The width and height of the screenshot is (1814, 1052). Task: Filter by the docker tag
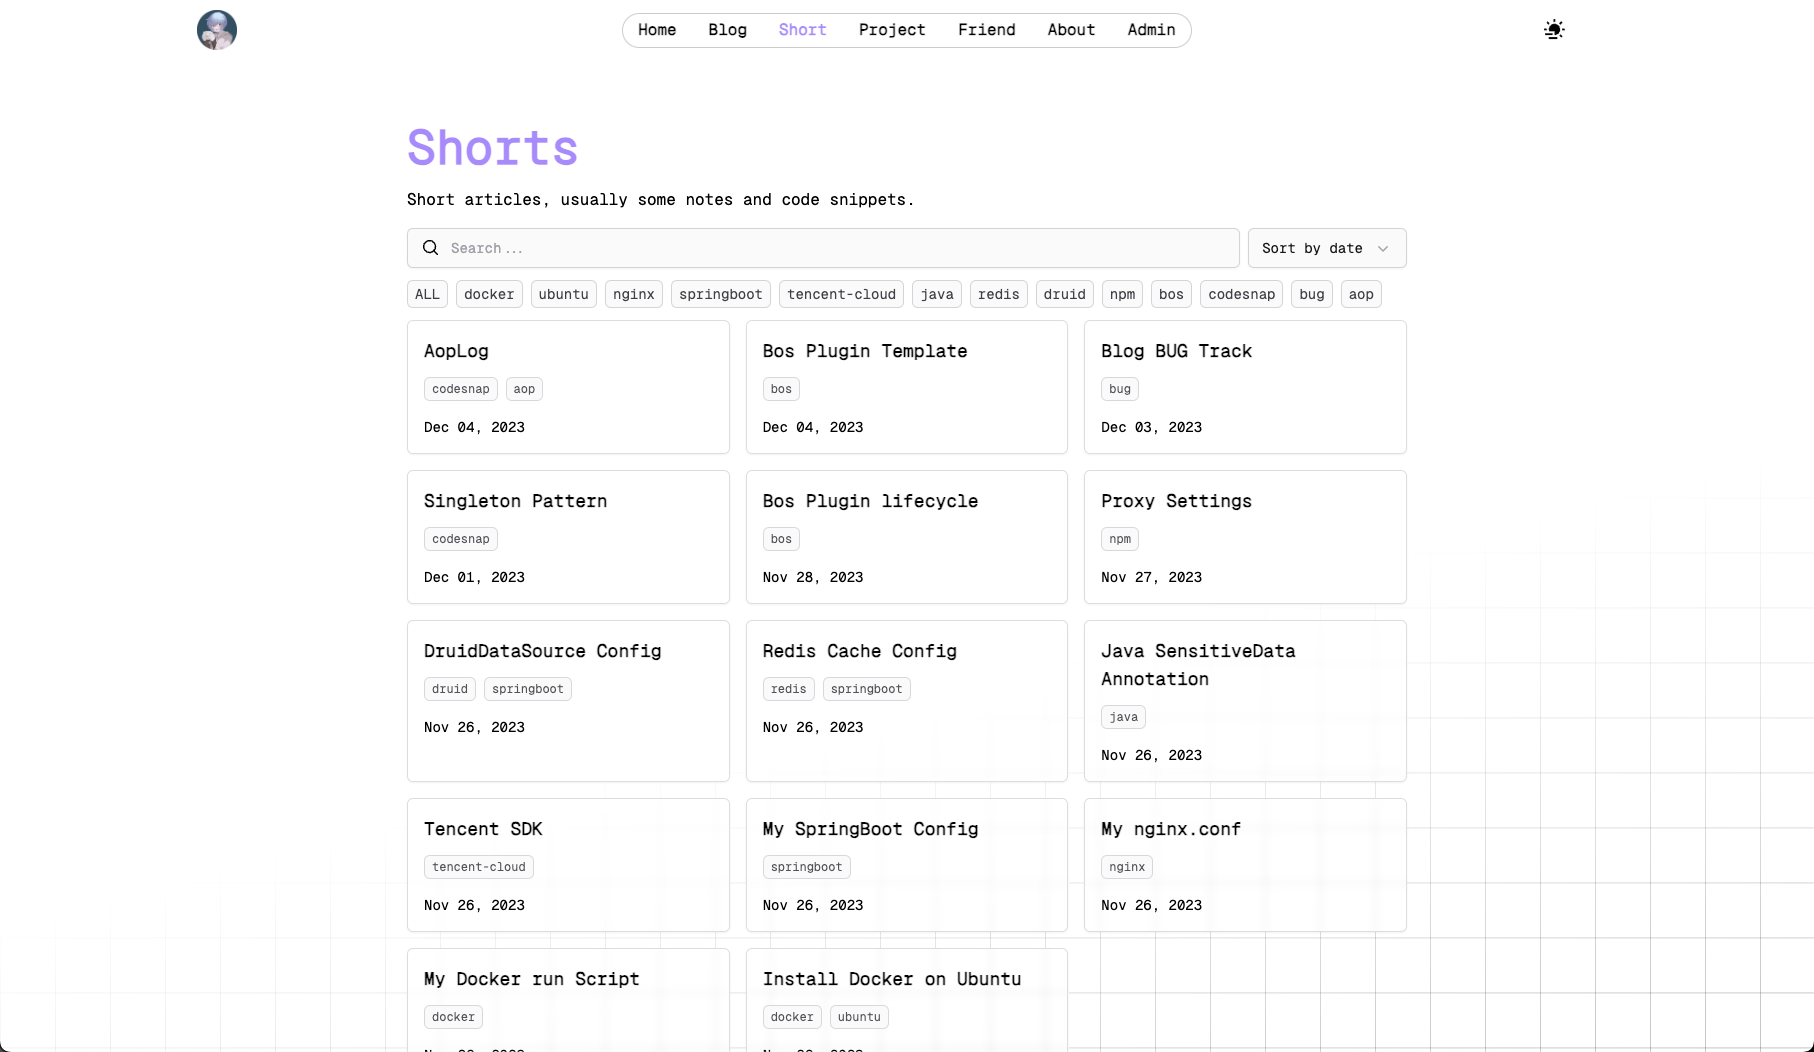[489, 294]
